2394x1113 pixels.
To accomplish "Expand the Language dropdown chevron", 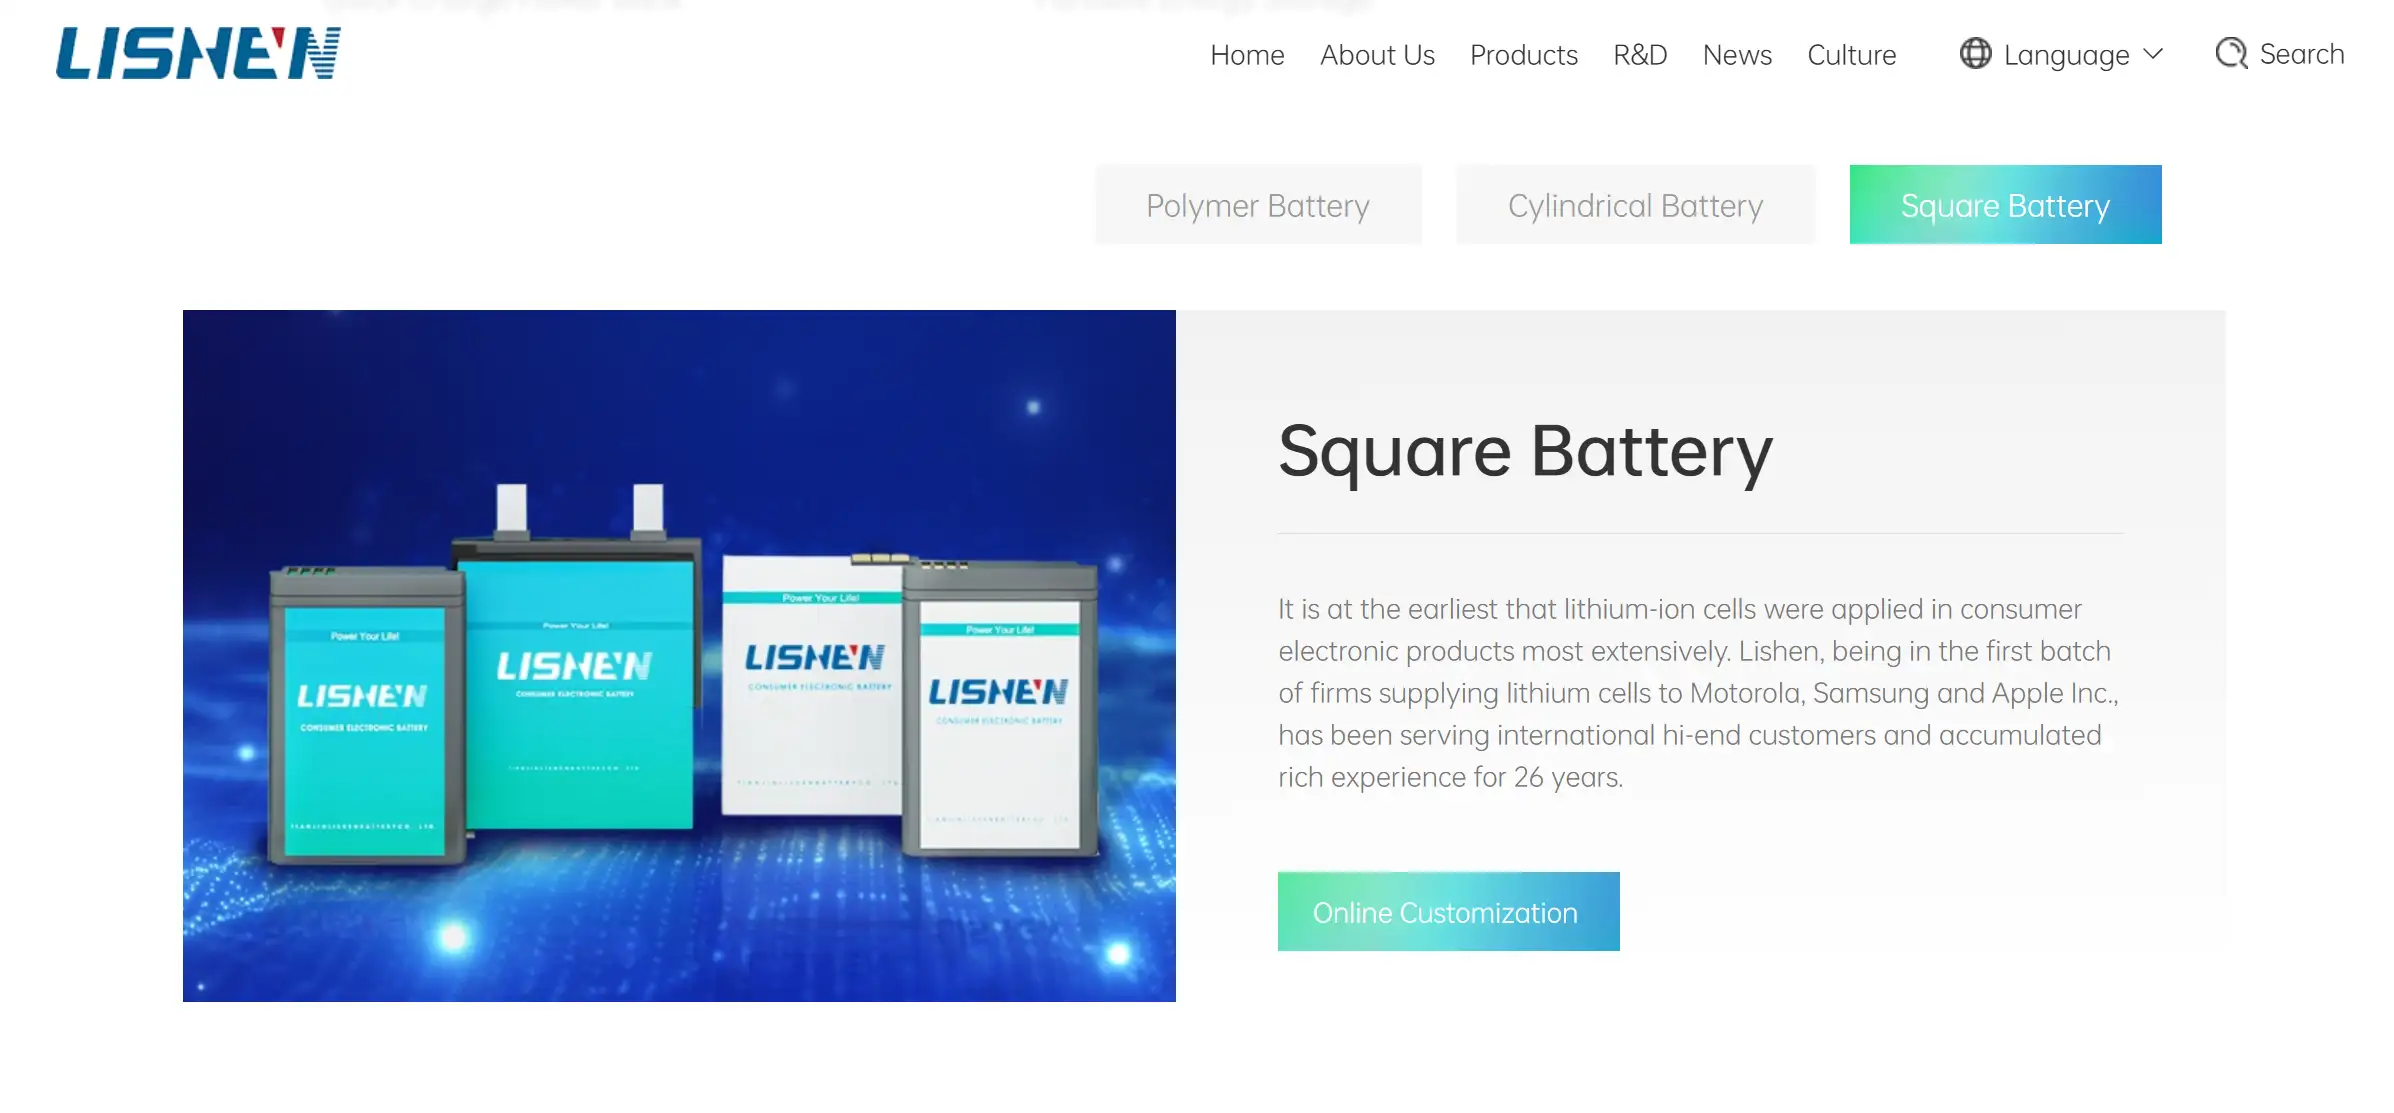I will click(2154, 54).
